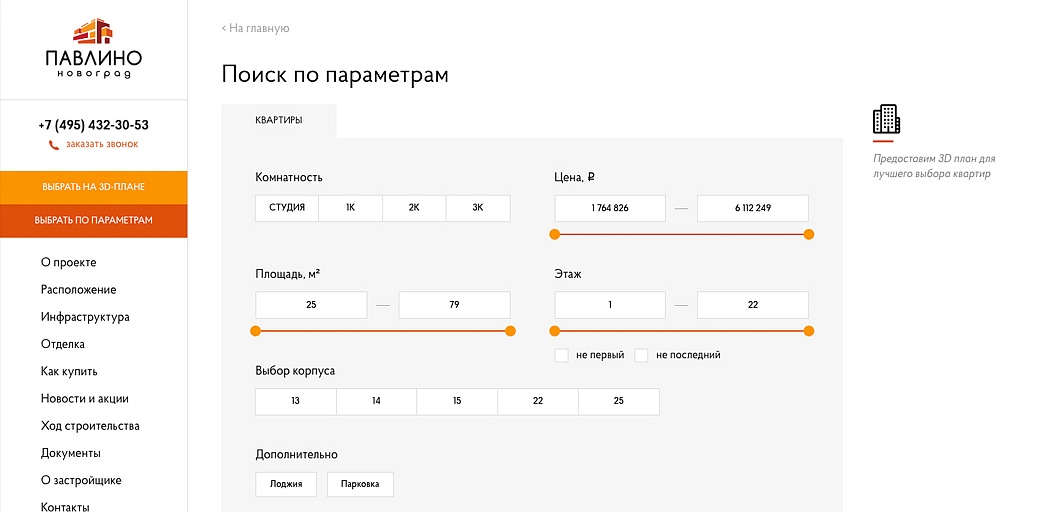Click the maximum price slider handle
Viewport: 1040px width, 512px height.
[808, 235]
